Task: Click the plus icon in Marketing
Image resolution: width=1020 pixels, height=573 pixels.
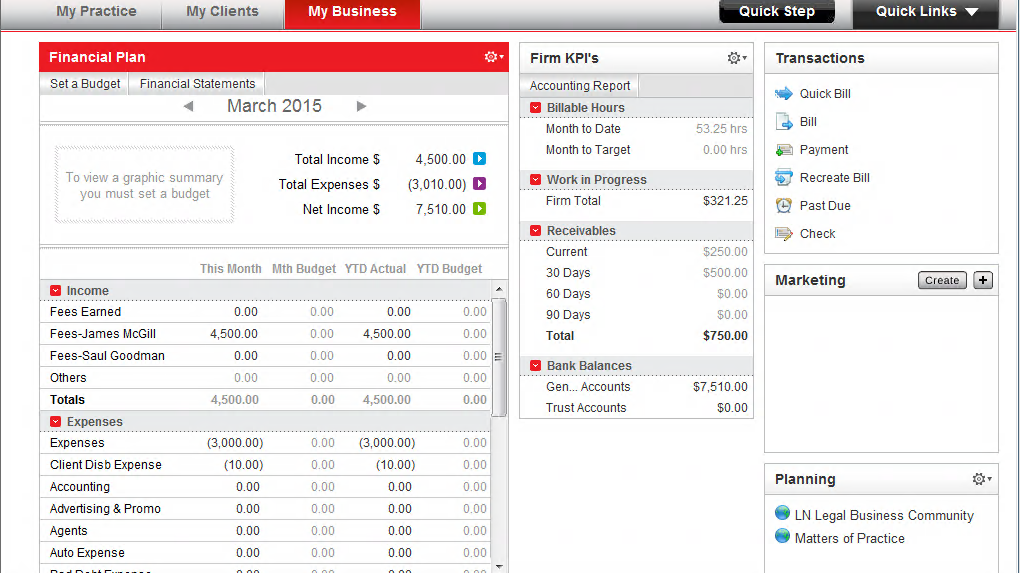Action: pyautogui.click(x=983, y=280)
